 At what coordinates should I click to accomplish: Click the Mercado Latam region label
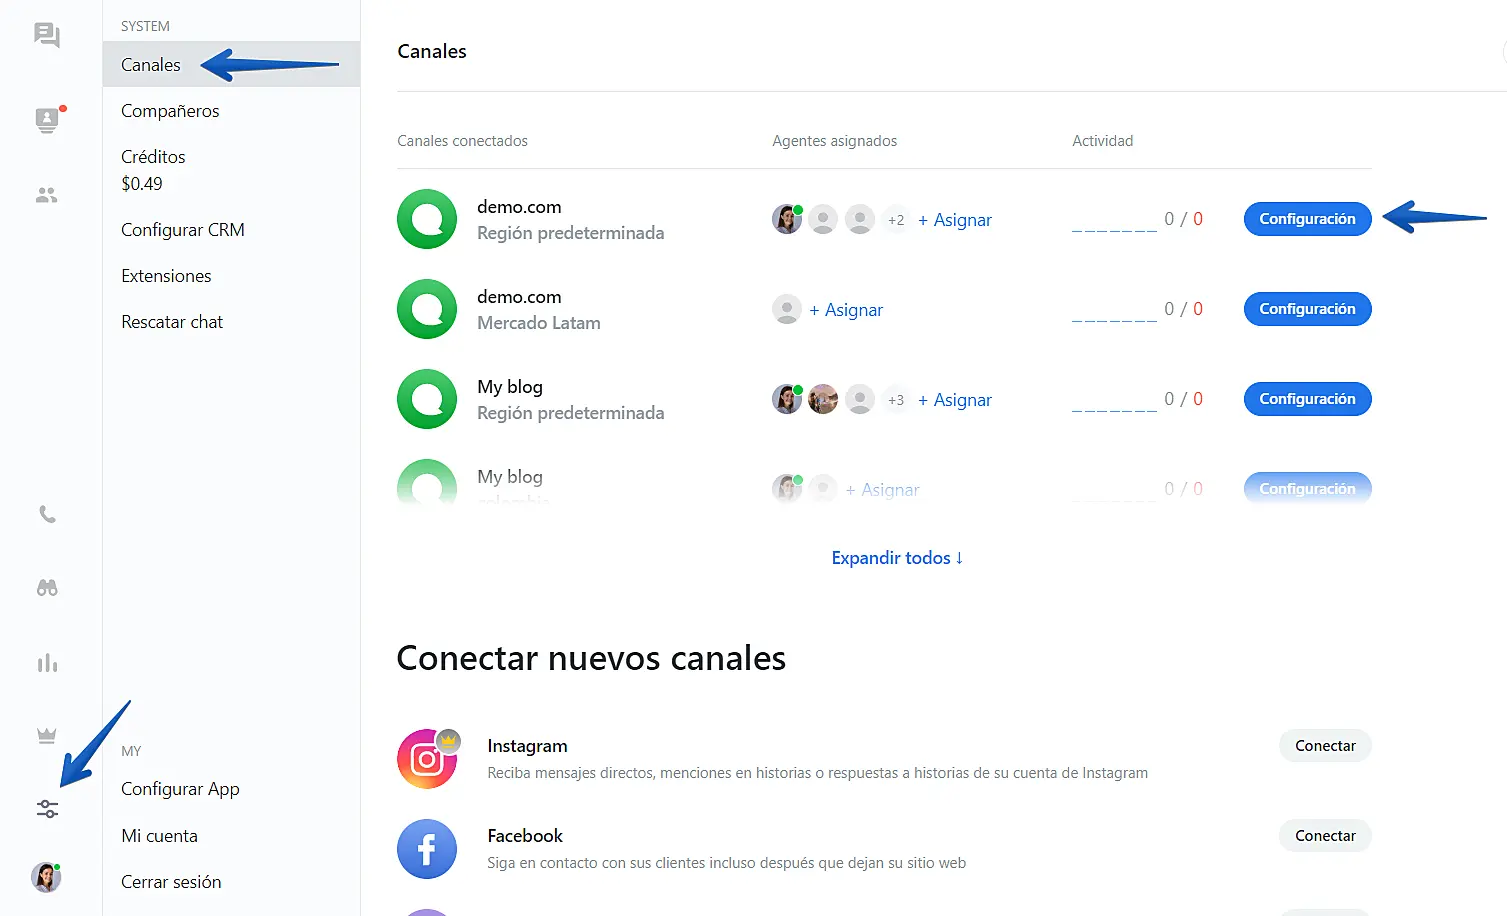(539, 323)
